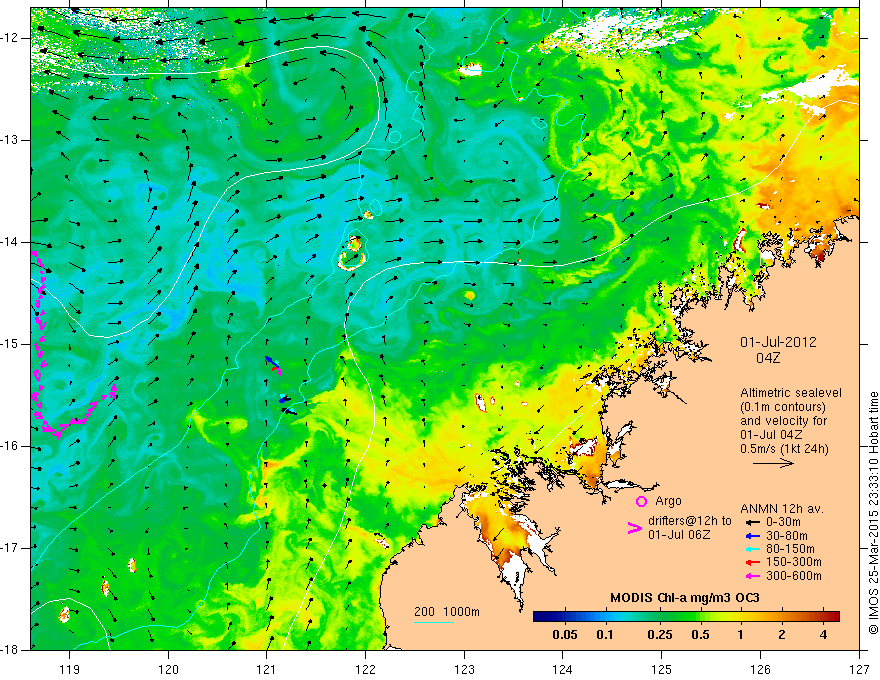Click the colorbar value 2

782,635
